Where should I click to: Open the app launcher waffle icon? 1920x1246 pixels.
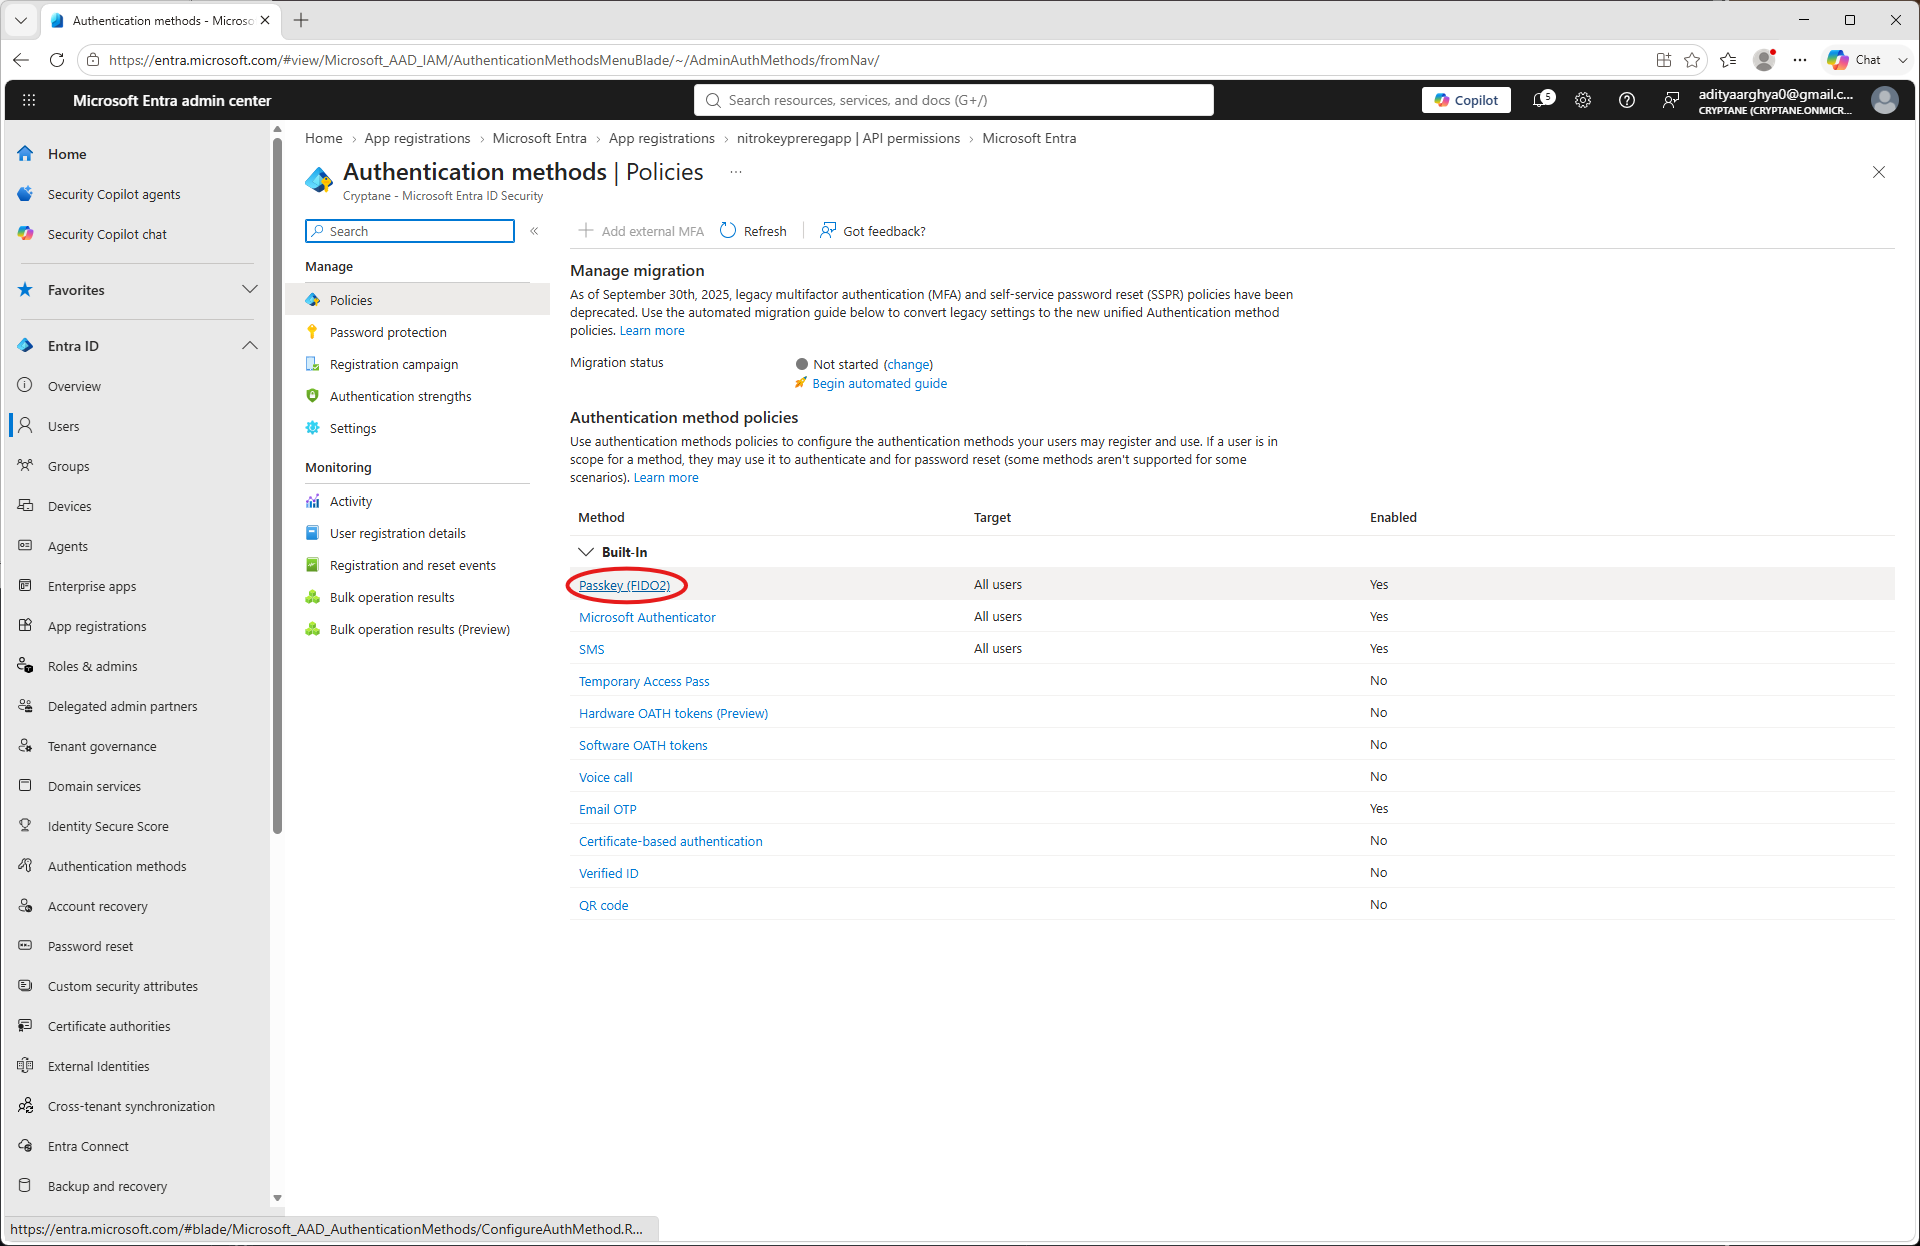click(29, 100)
